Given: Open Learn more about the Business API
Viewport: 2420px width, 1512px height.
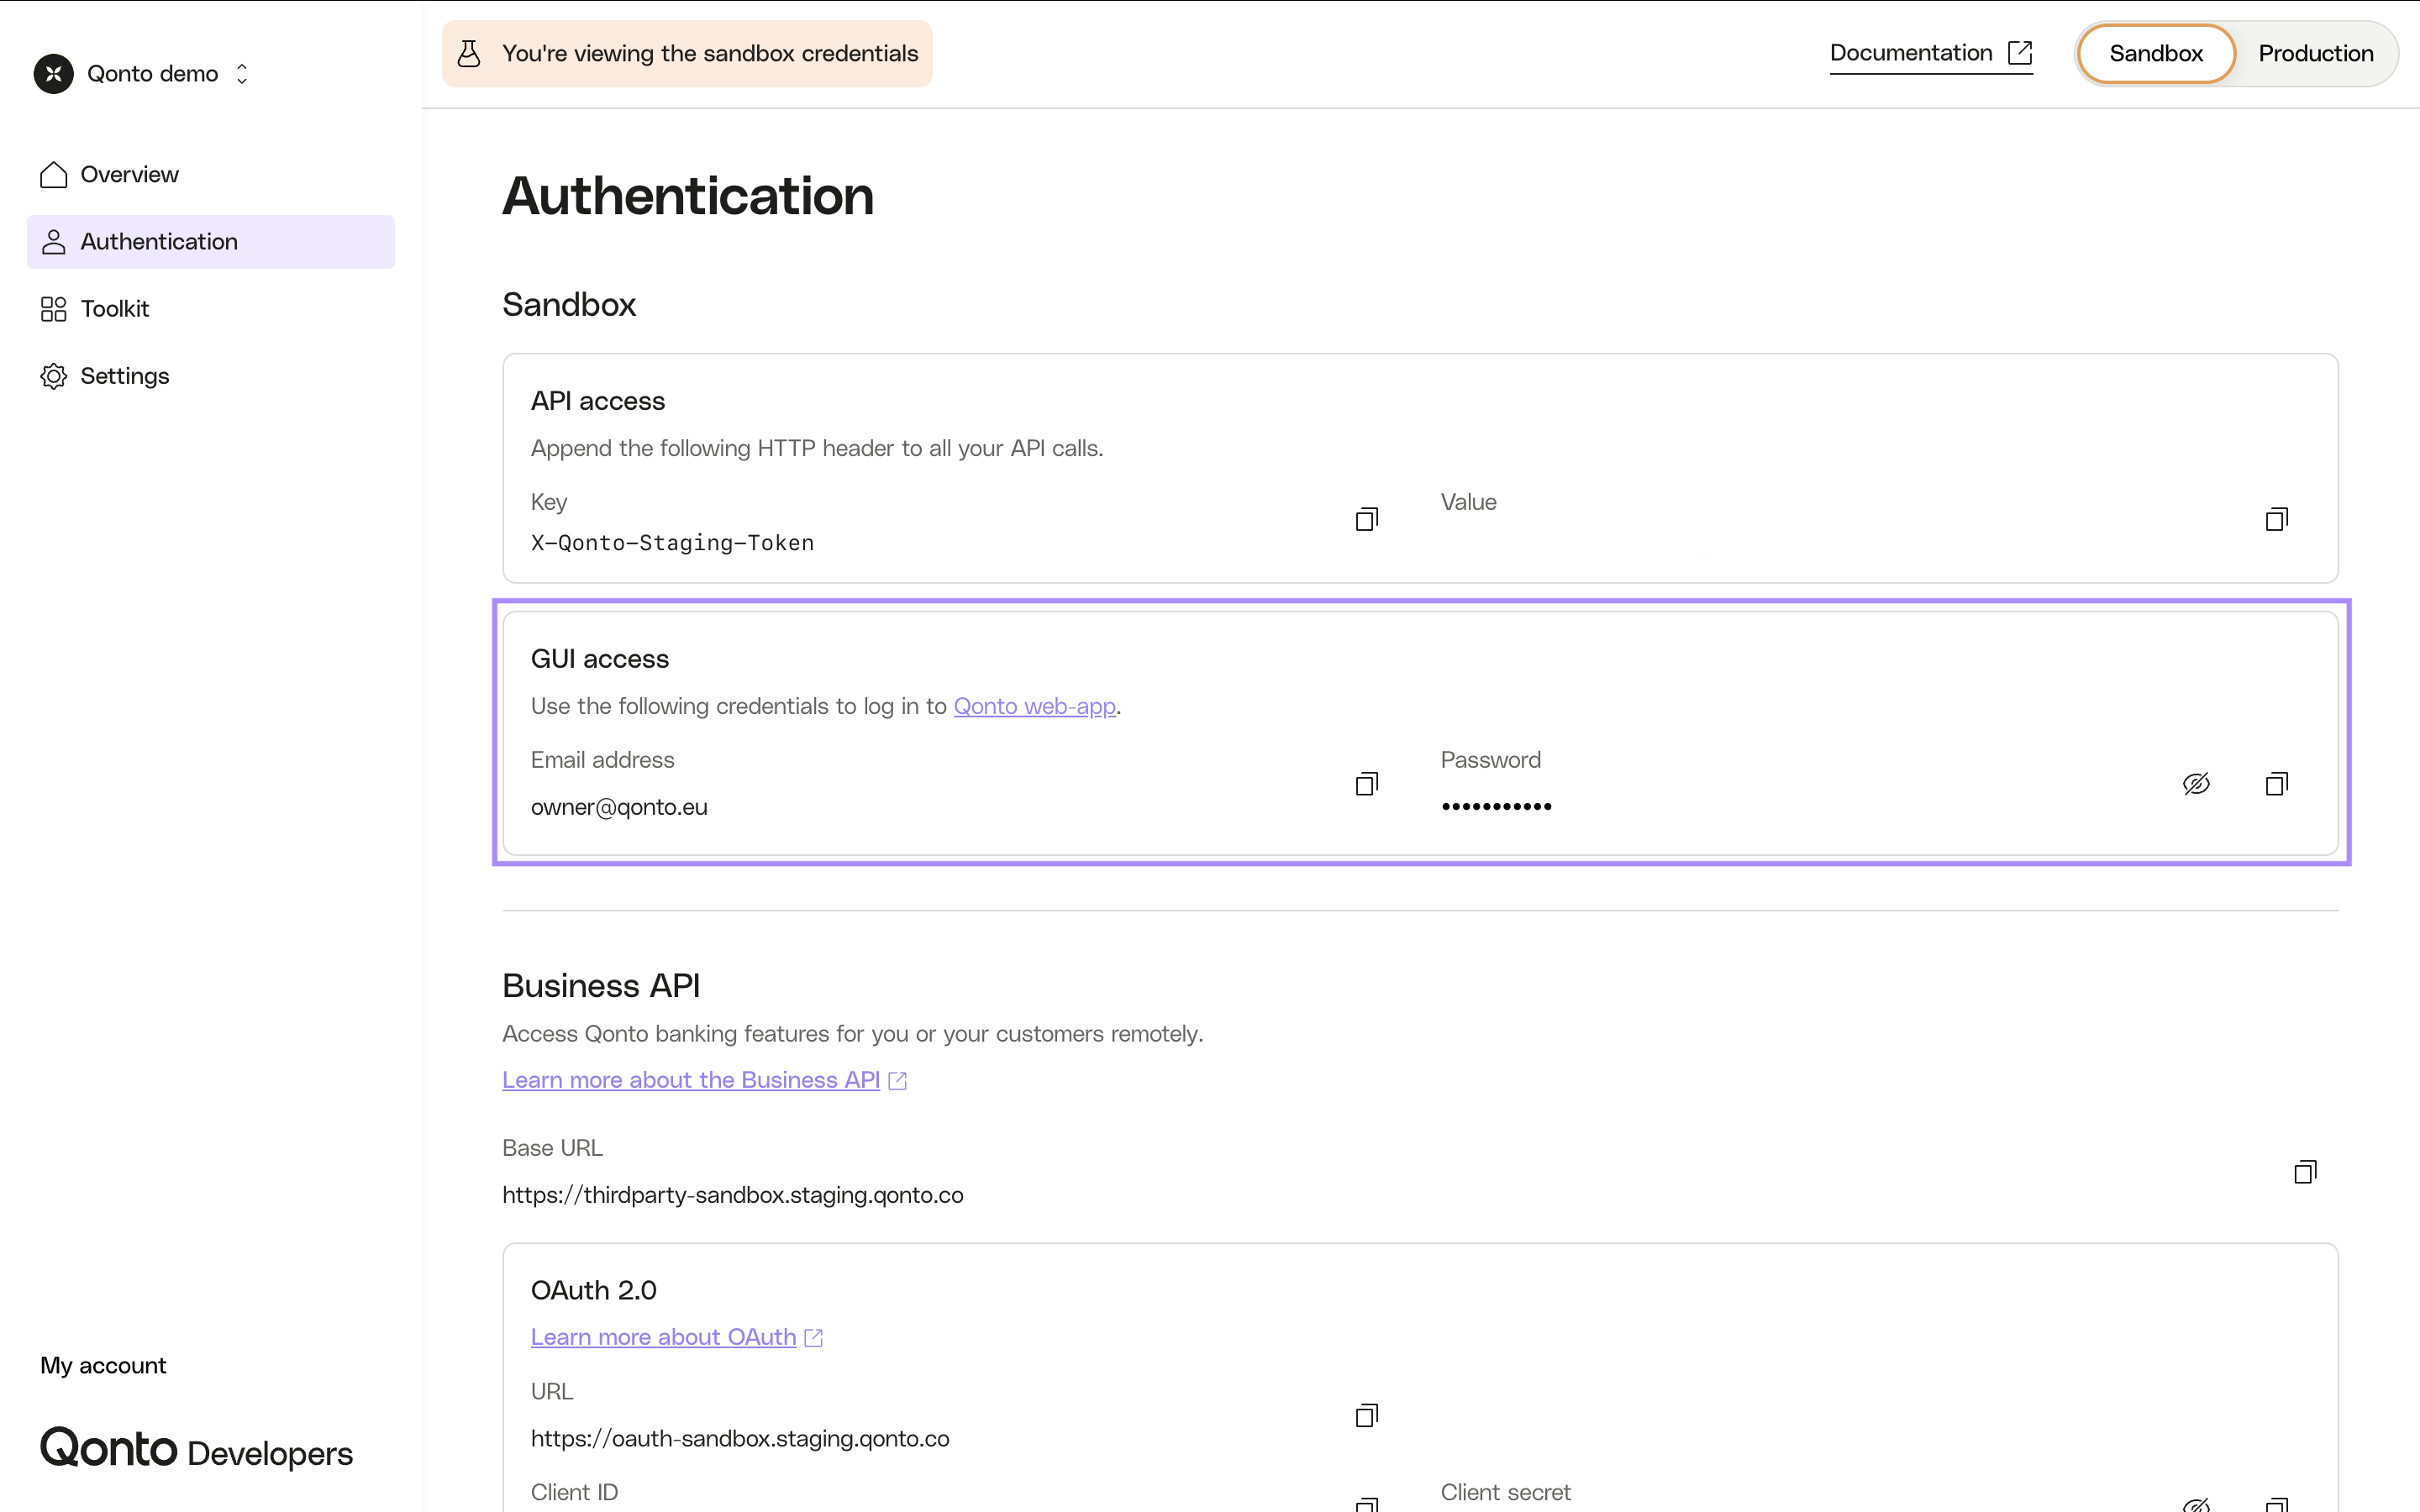Looking at the screenshot, I should (x=691, y=1080).
